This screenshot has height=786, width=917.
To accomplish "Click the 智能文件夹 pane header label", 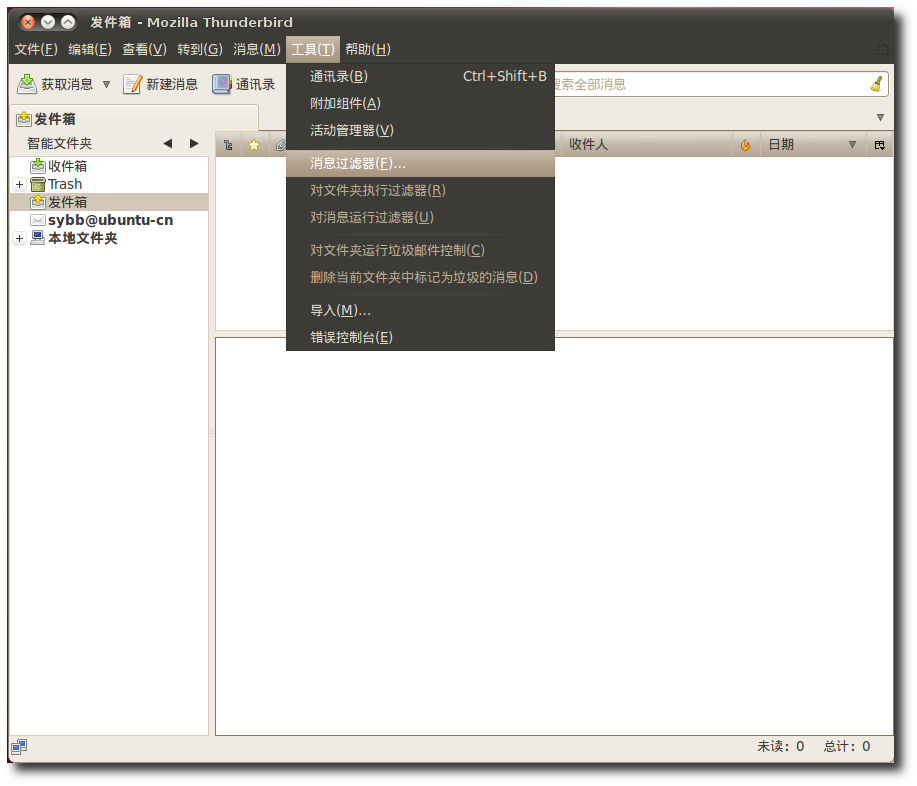I will [x=60, y=144].
